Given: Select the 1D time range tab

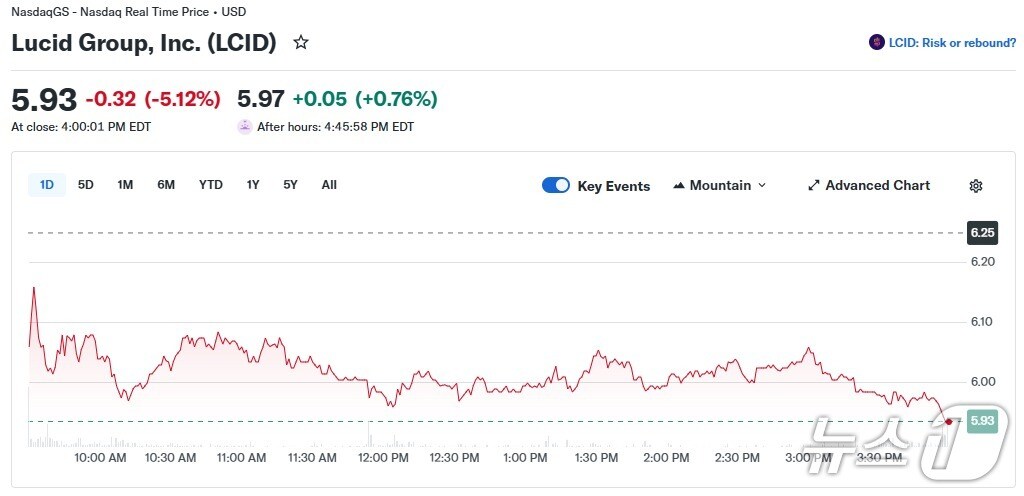Looking at the screenshot, I should coord(47,184).
